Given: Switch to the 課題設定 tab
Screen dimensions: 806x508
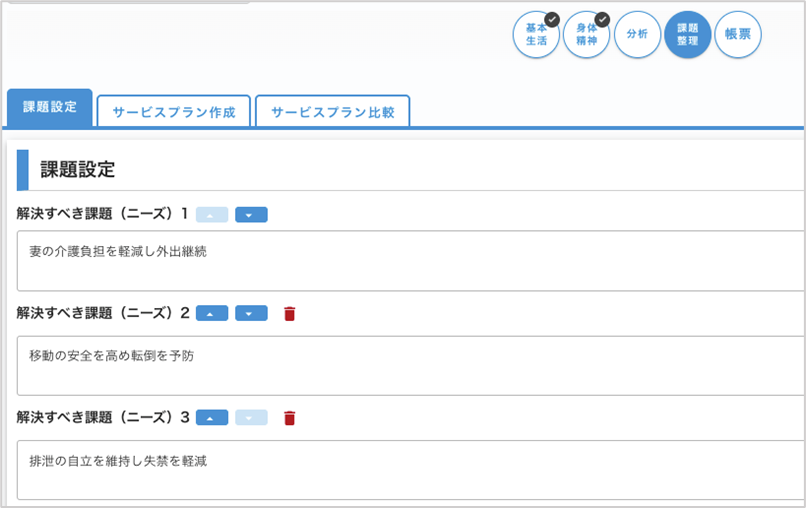Looking at the screenshot, I should pos(50,108).
